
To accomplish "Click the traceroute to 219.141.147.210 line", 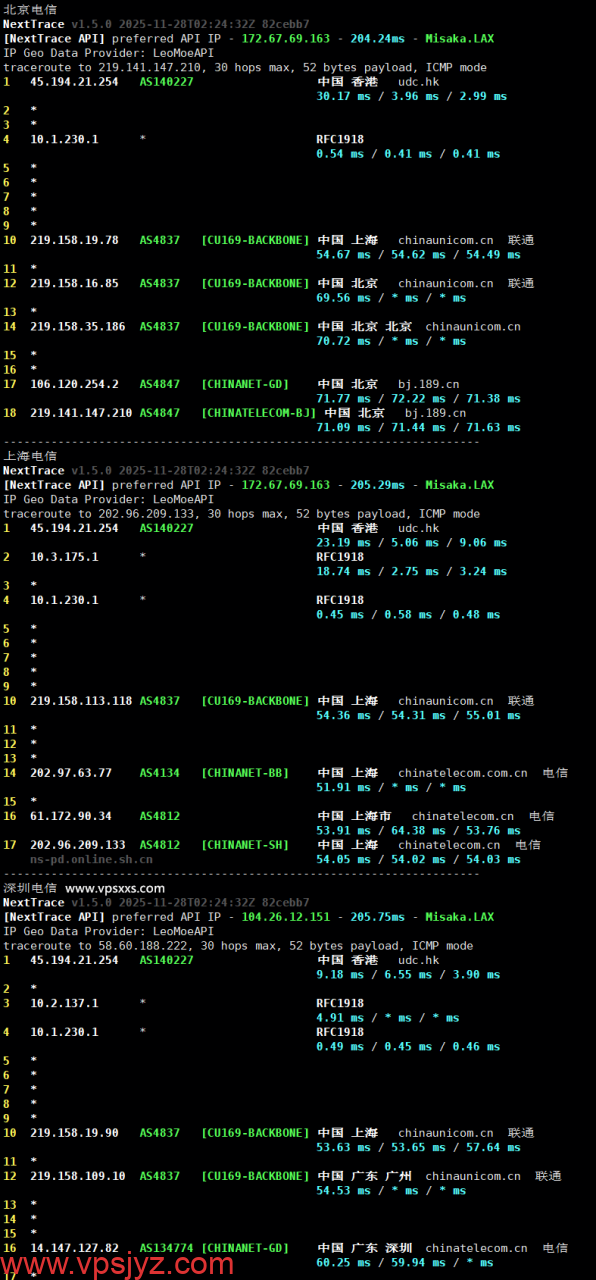I will pos(245,67).
